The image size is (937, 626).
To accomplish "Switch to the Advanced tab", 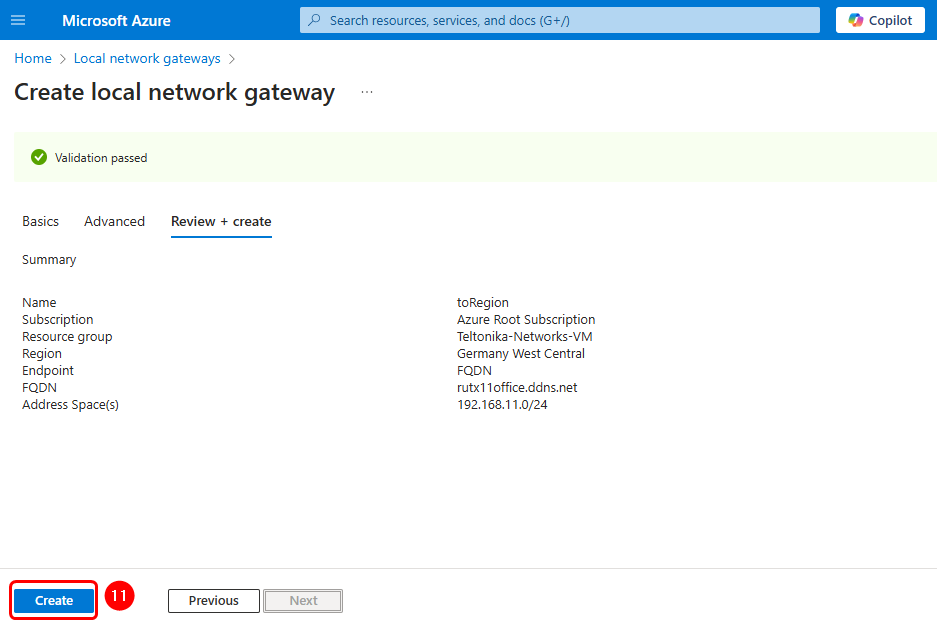I will (x=114, y=221).
